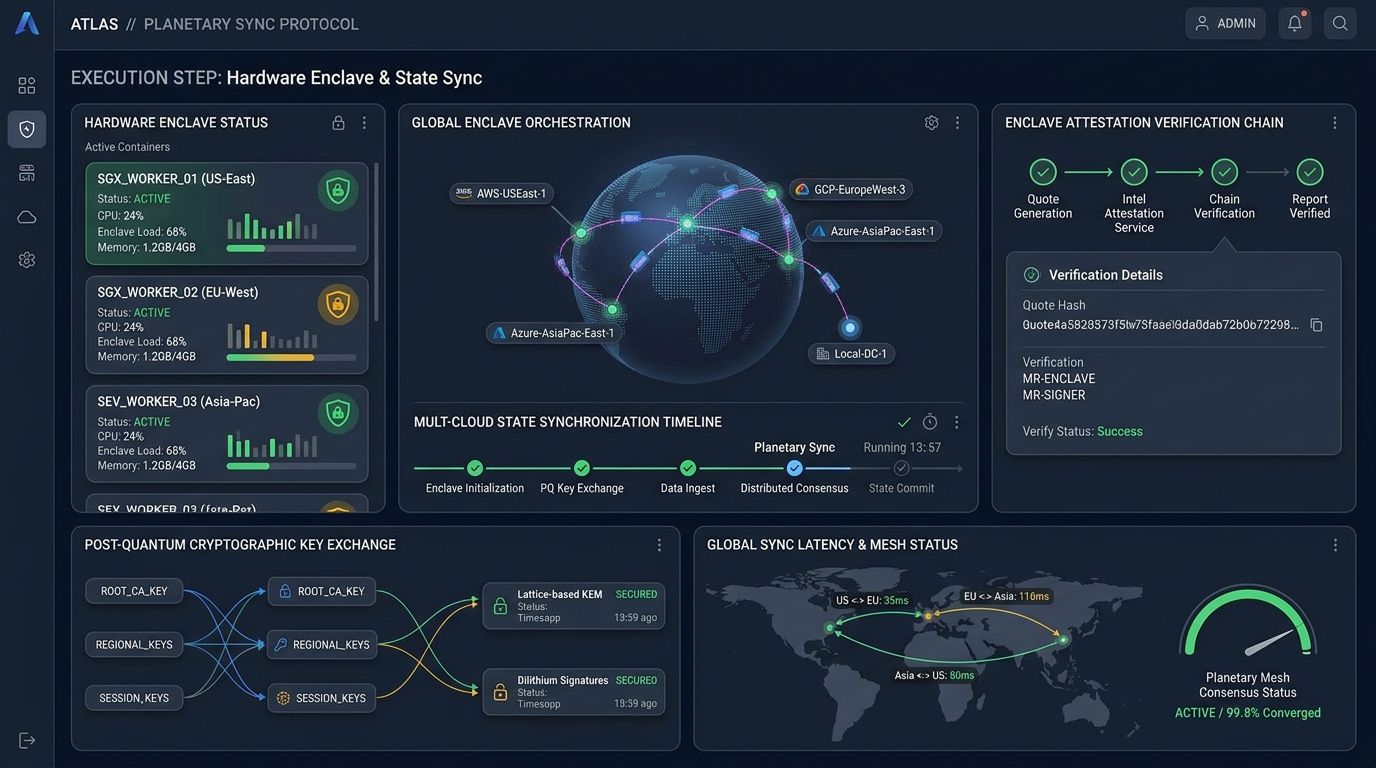1376x768 pixels.
Task: Select the Intel Attestation Service step check
Action: [1134, 172]
